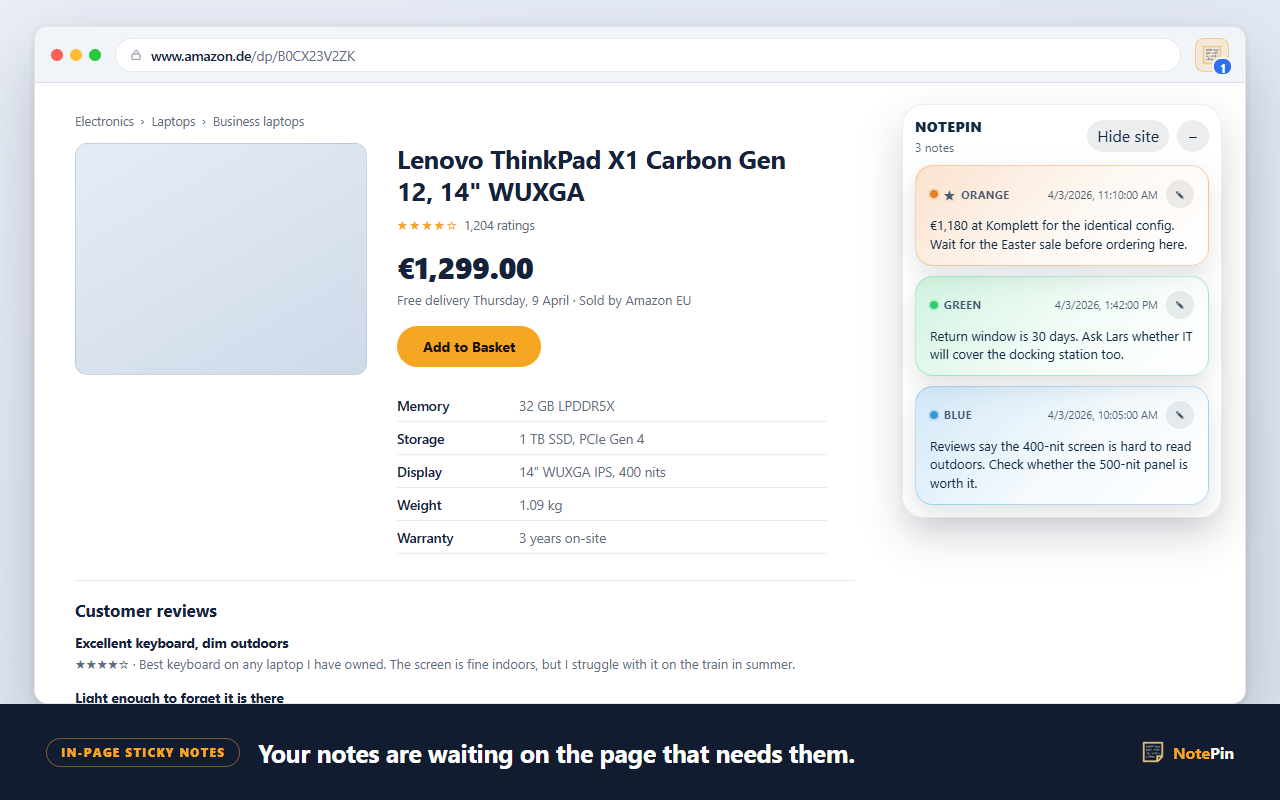Screen dimensions: 1280x800
Task: Click the Warranty spec label
Action: [425, 538]
